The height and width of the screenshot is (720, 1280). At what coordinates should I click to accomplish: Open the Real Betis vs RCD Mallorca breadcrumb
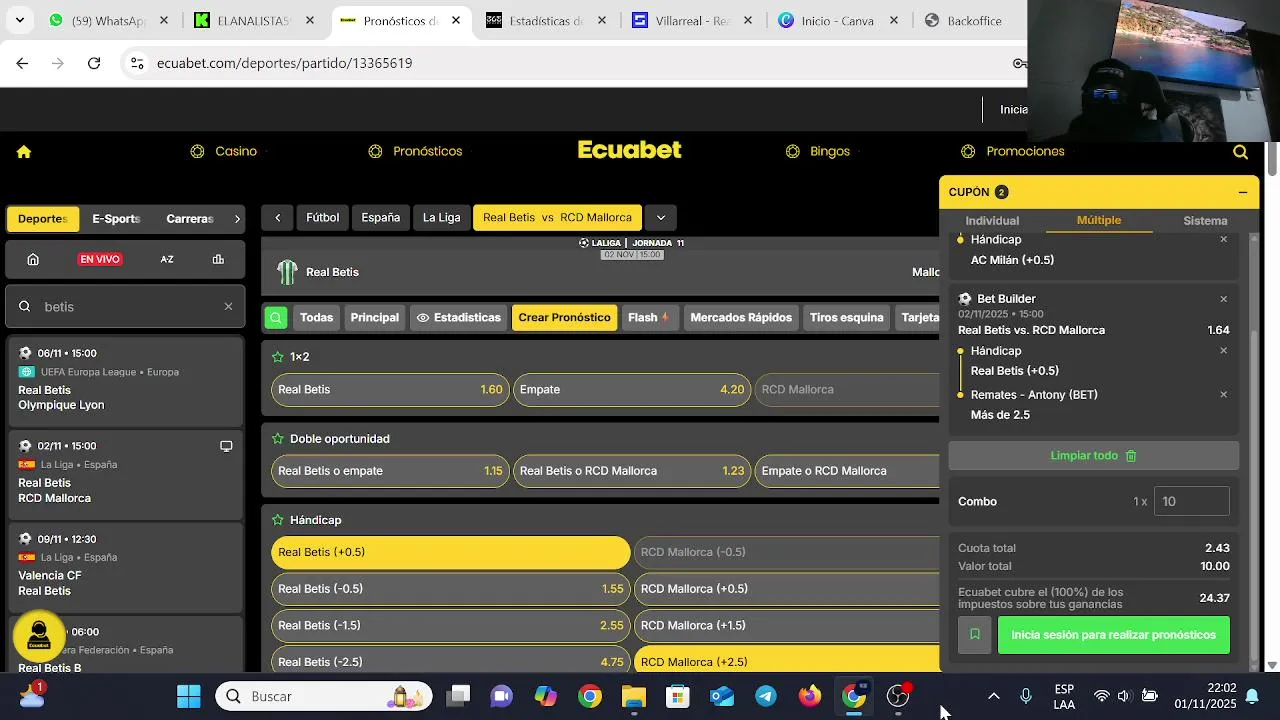[557, 218]
